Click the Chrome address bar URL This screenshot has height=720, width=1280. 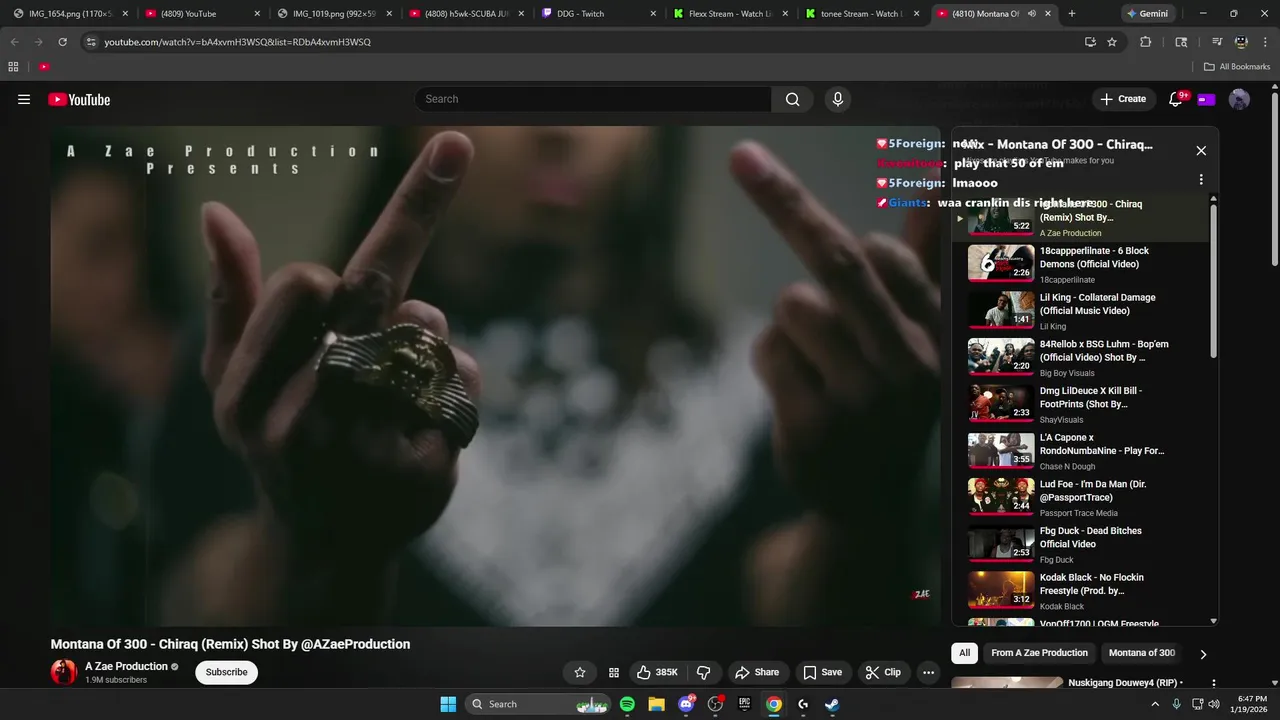pyautogui.click(x=238, y=42)
